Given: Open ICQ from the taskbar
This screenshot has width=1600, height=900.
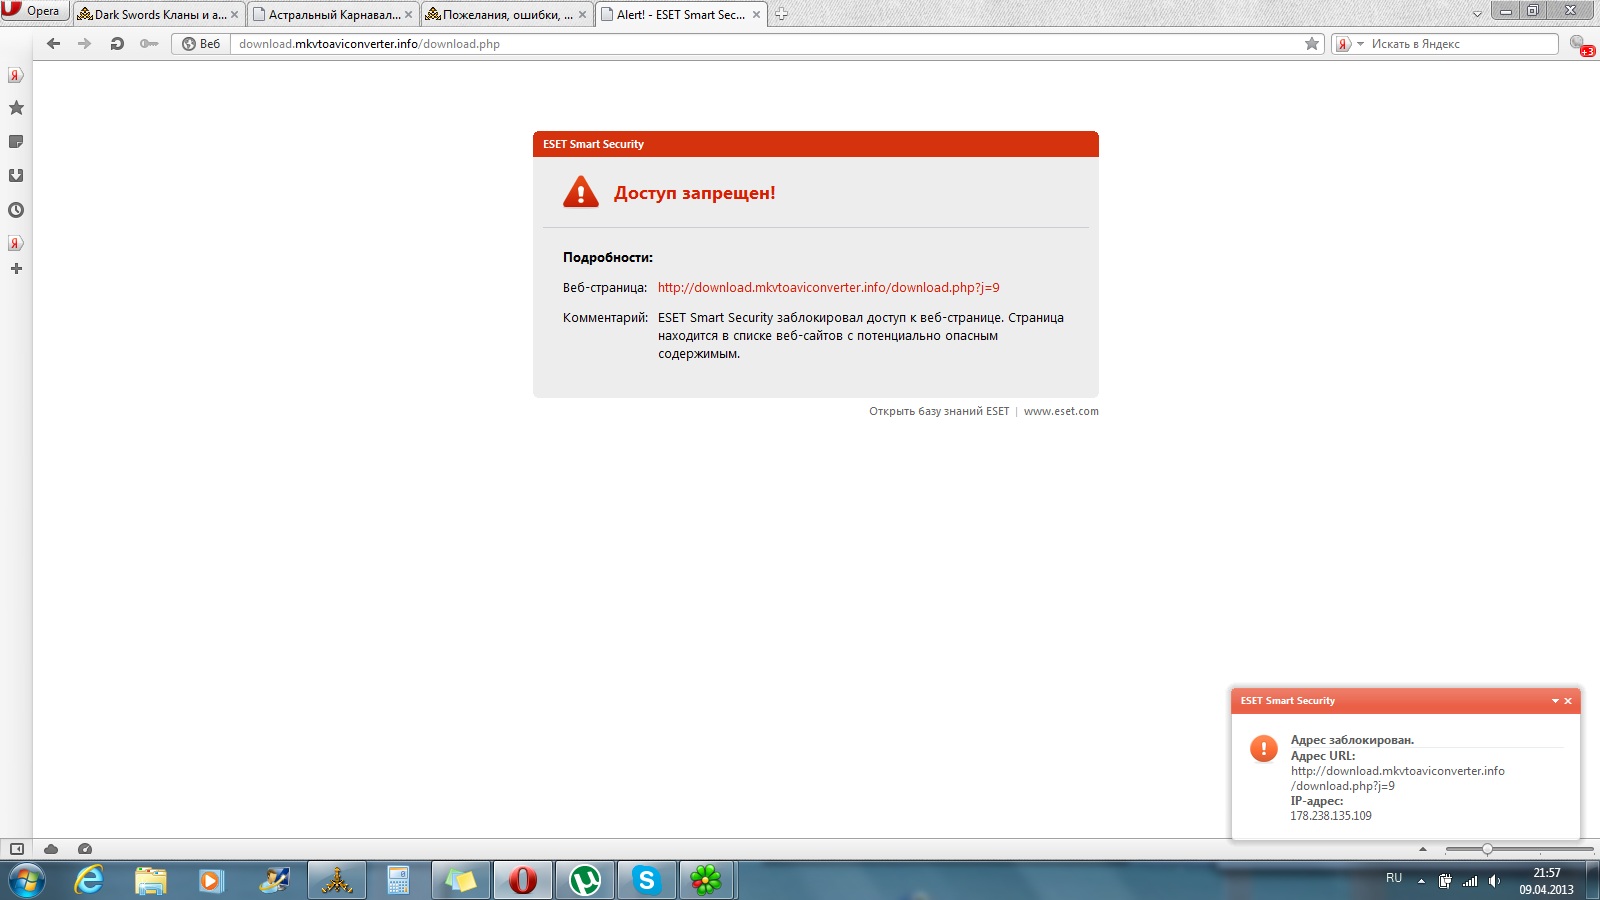Looking at the screenshot, I should click(x=707, y=880).
